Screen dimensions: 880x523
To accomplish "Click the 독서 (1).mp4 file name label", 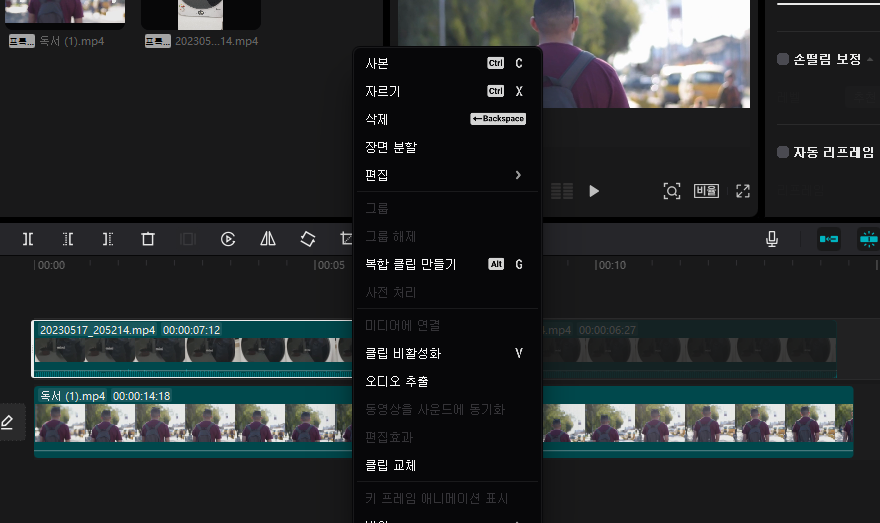I will (x=71, y=41).
